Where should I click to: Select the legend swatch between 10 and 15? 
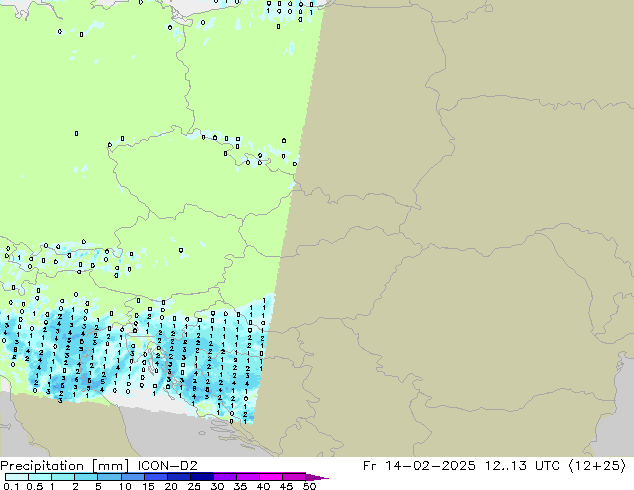pos(132,477)
